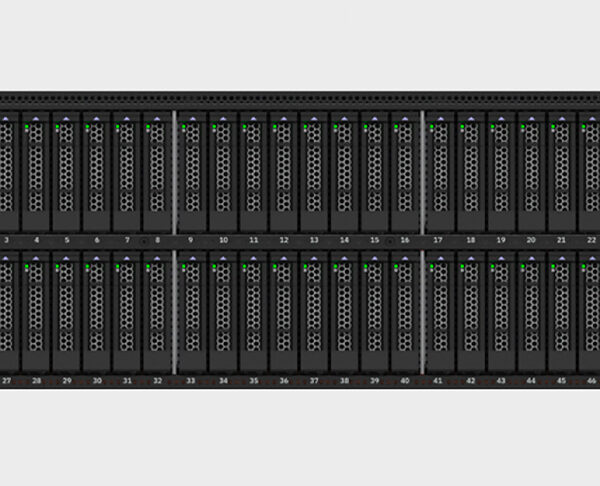This screenshot has width=600, height=486.
Task: Click round indicator between labels 15 and 16
Action: [390, 241]
